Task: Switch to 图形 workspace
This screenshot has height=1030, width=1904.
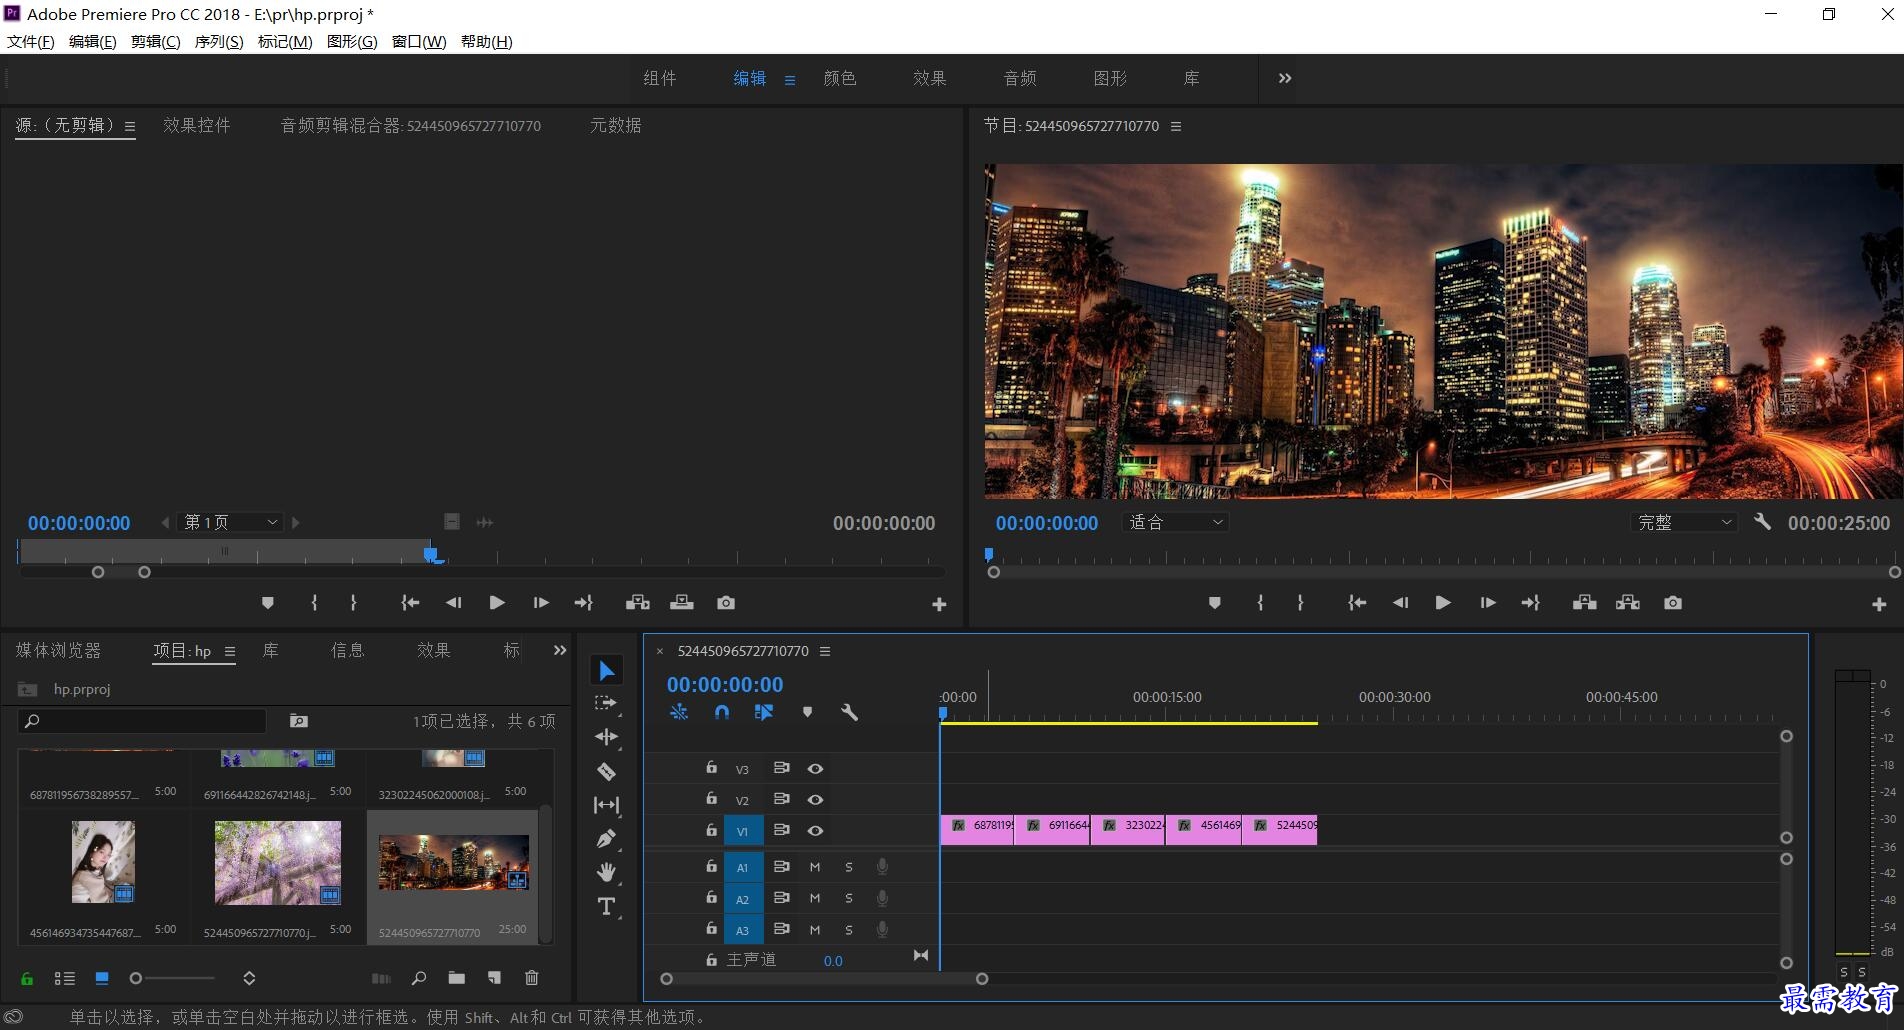Action: [1110, 78]
